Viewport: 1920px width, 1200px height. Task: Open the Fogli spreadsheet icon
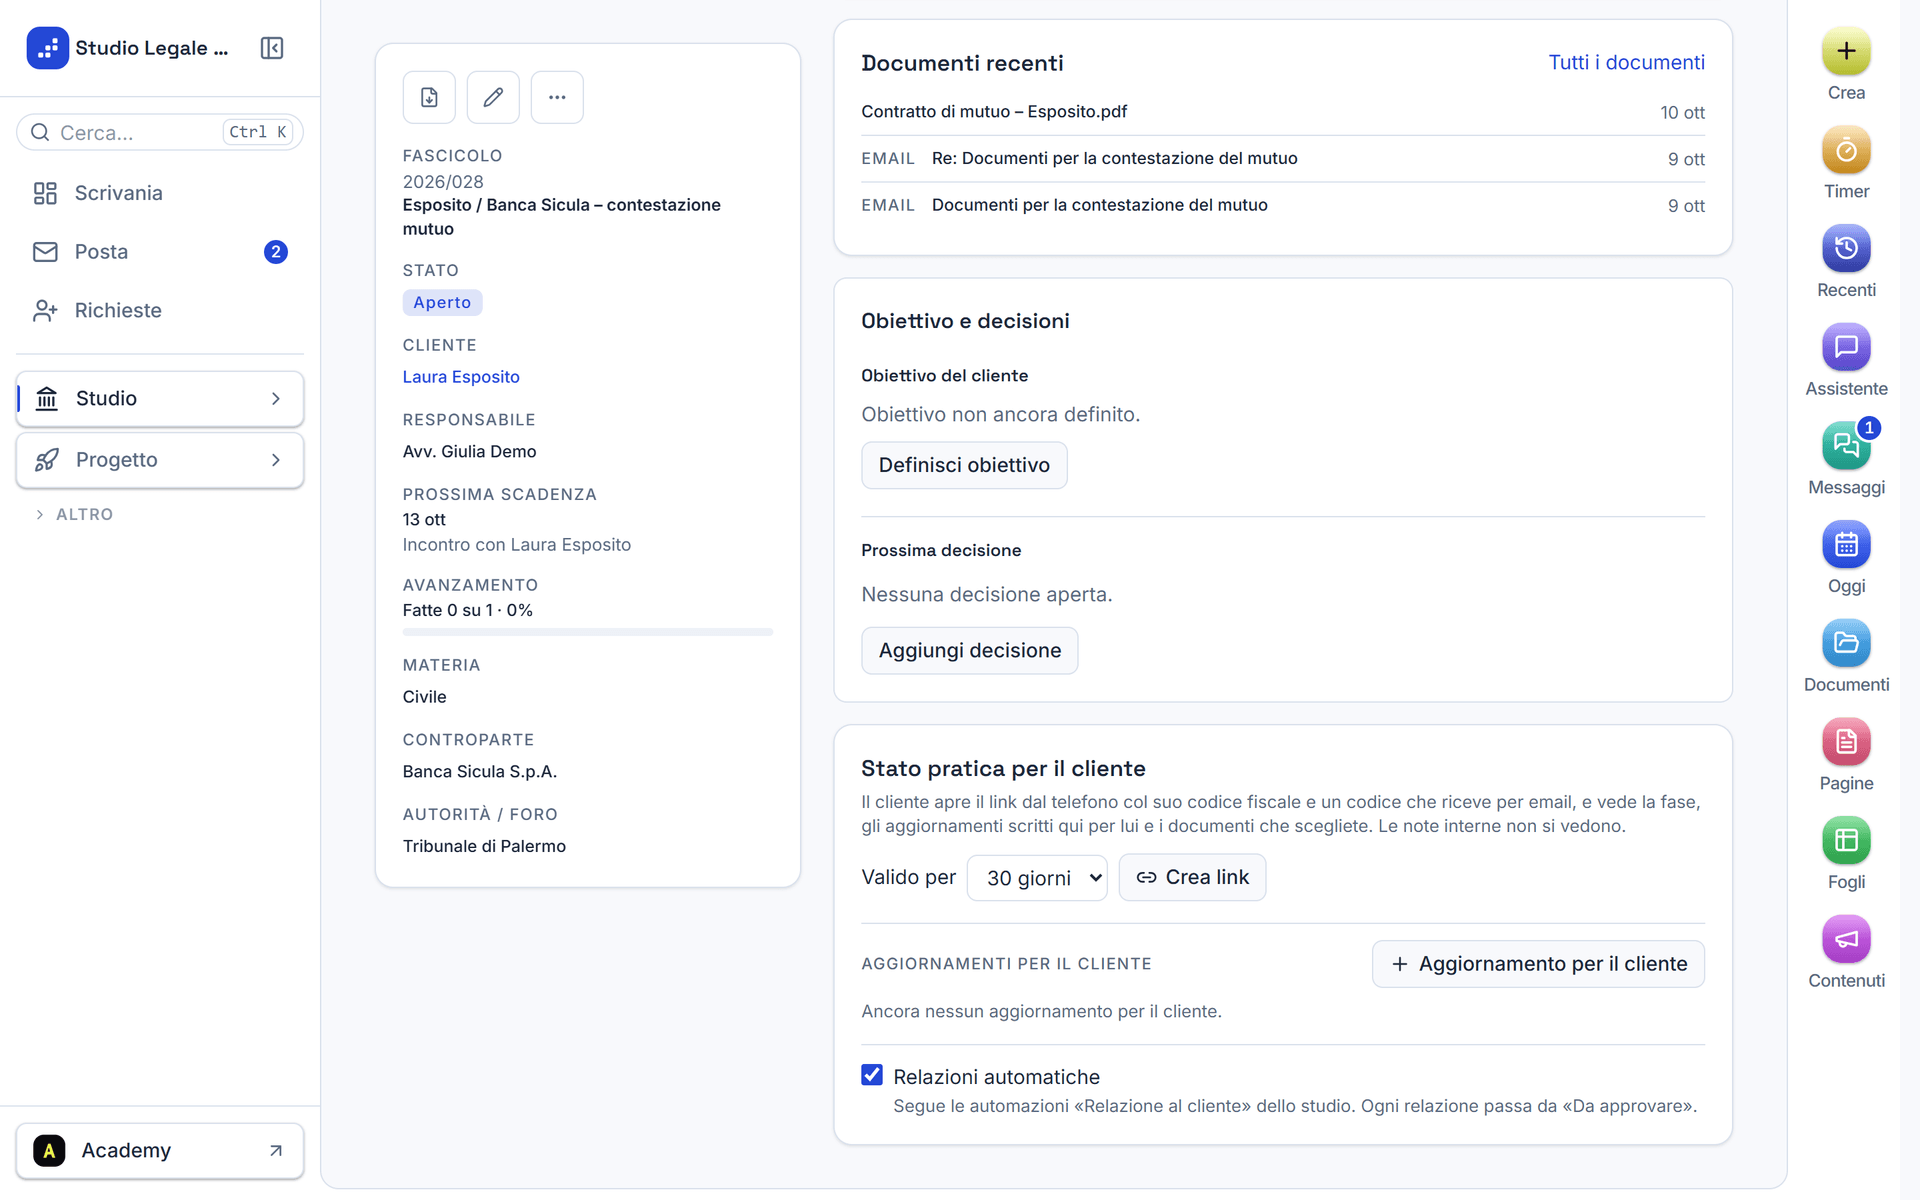click(1846, 841)
